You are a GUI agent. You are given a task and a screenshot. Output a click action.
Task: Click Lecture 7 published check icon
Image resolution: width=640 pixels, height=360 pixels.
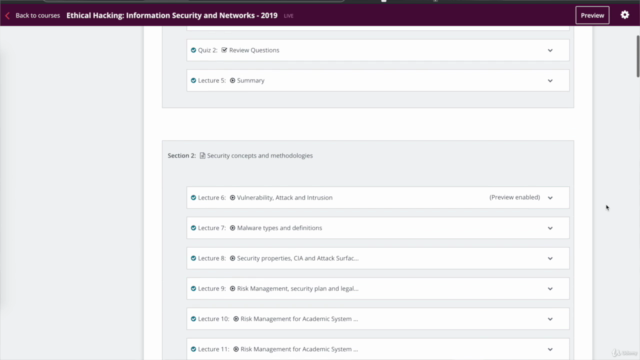pos(193,228)
